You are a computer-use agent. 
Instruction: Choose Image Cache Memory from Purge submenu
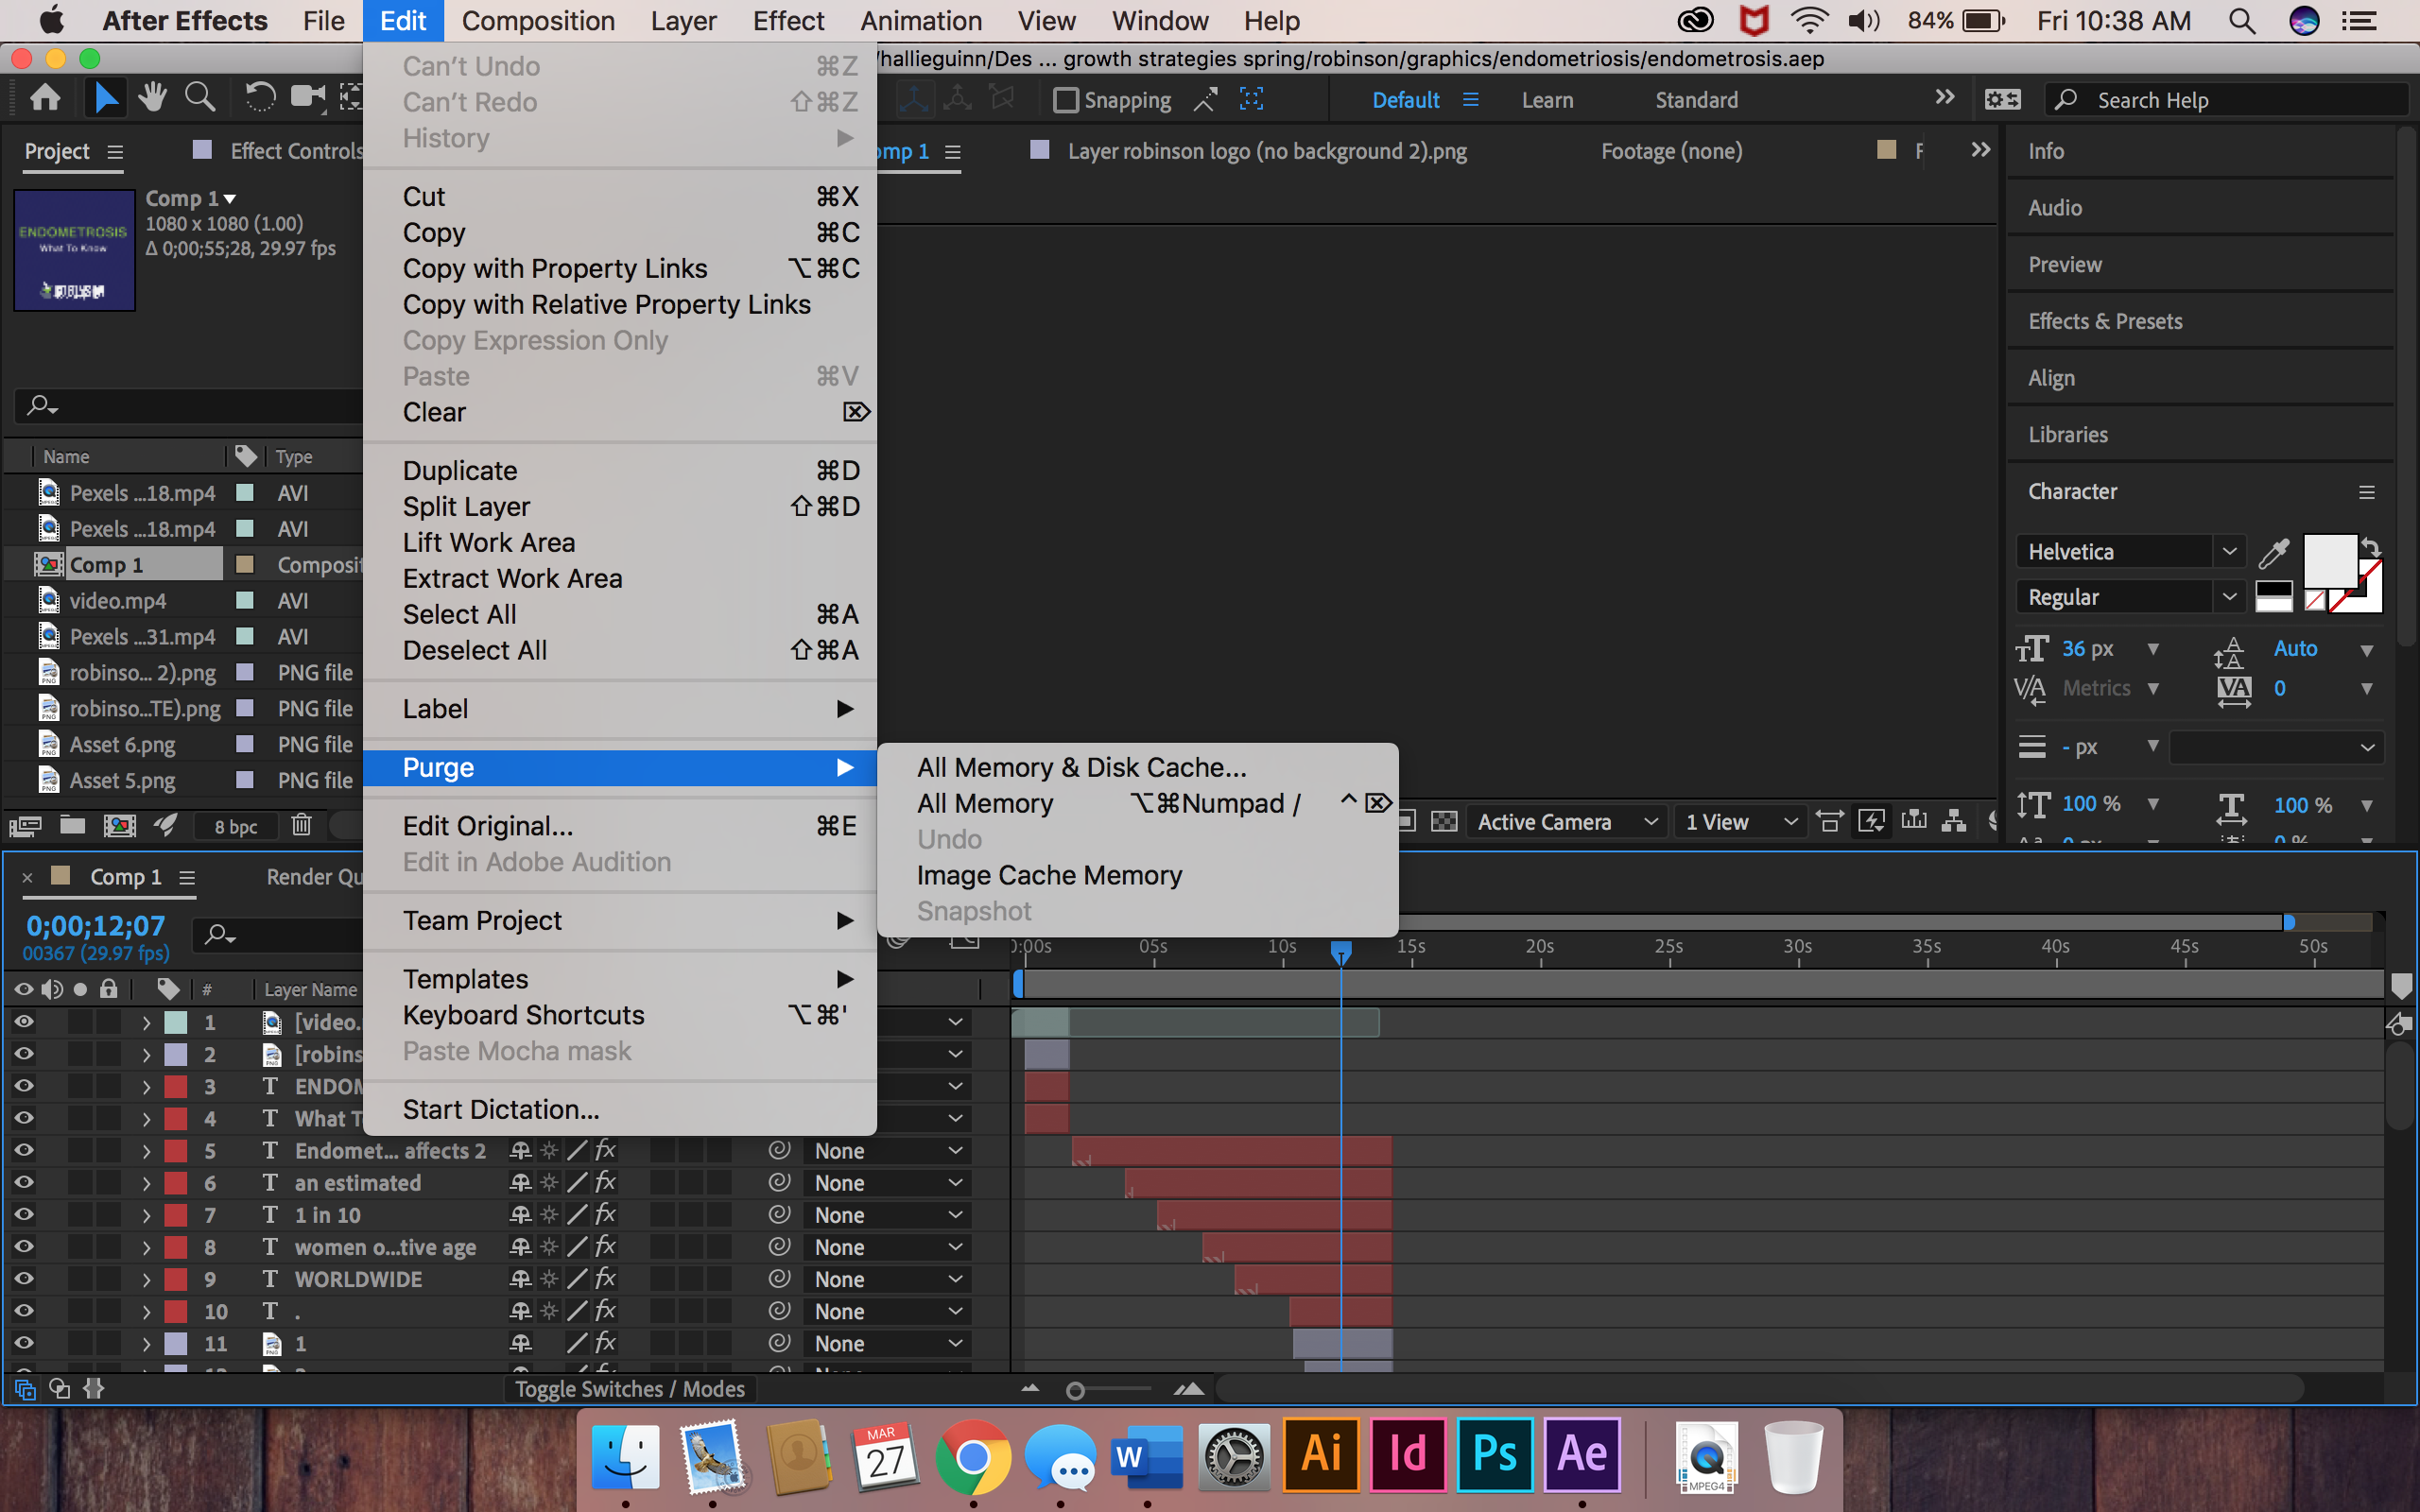(1049, 874)
